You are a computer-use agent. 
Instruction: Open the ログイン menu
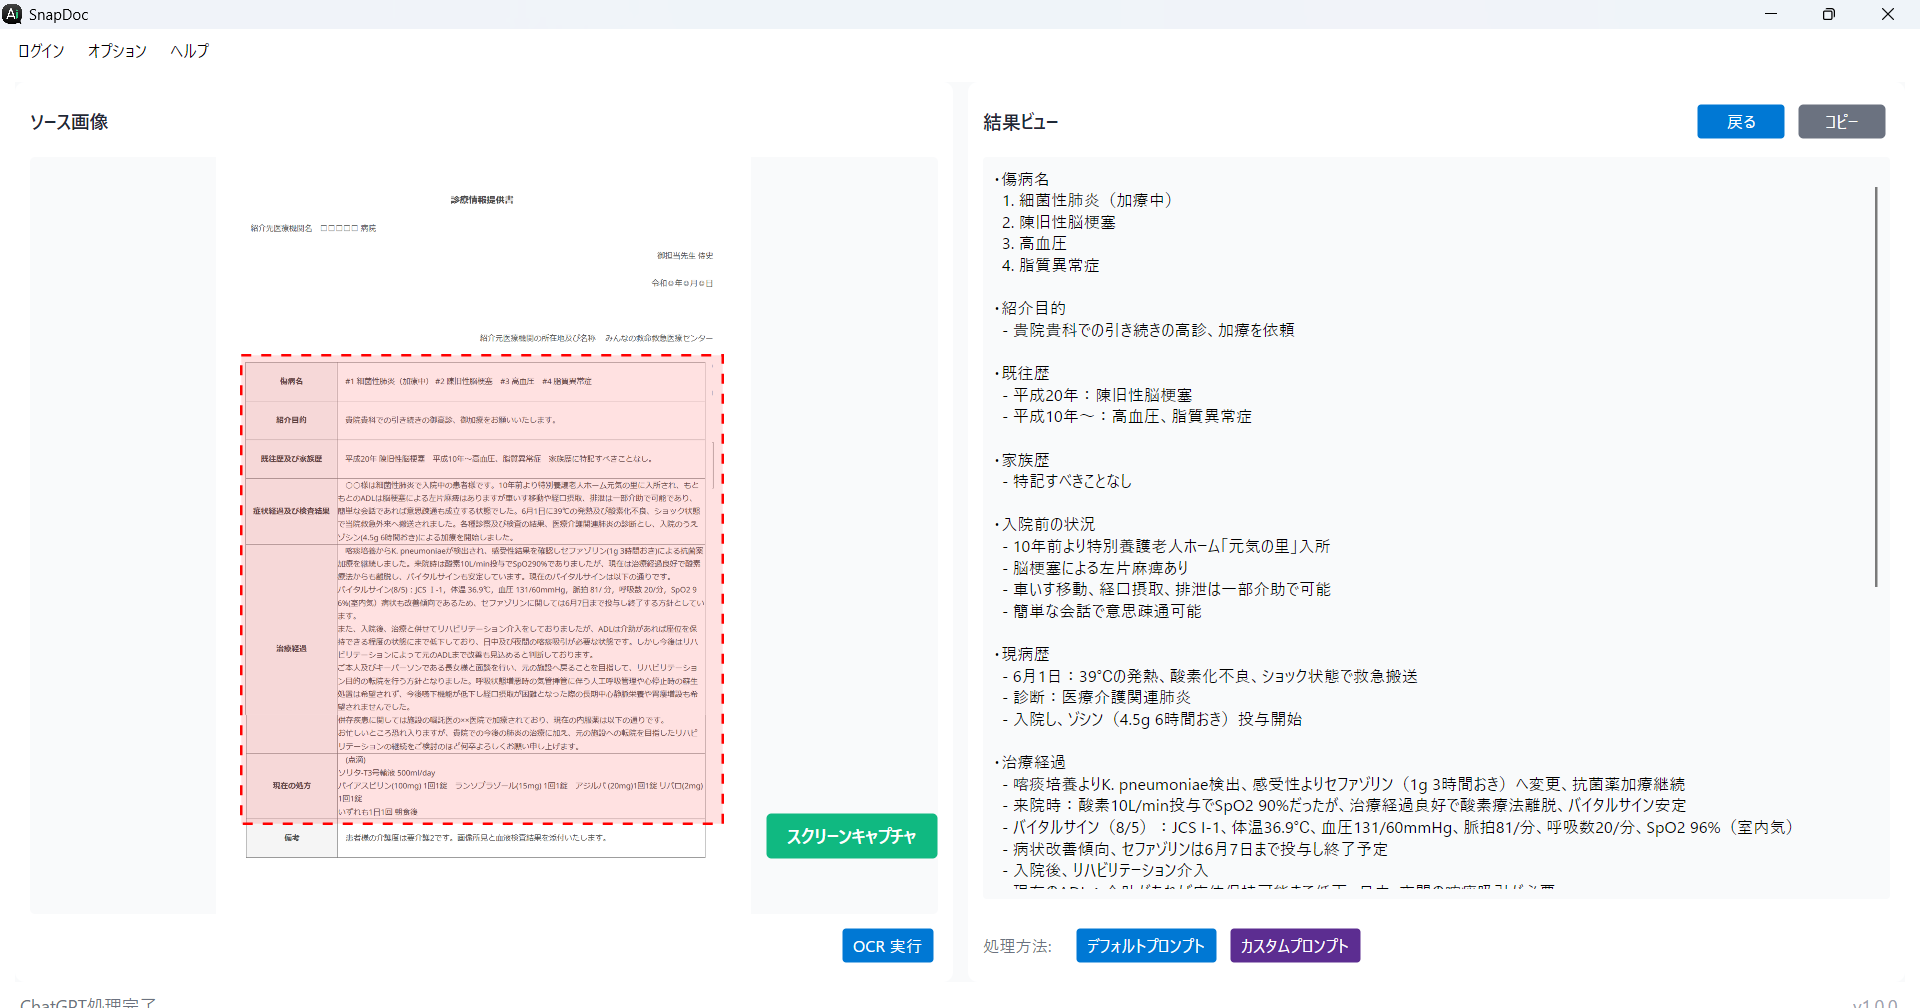[41, 51]
